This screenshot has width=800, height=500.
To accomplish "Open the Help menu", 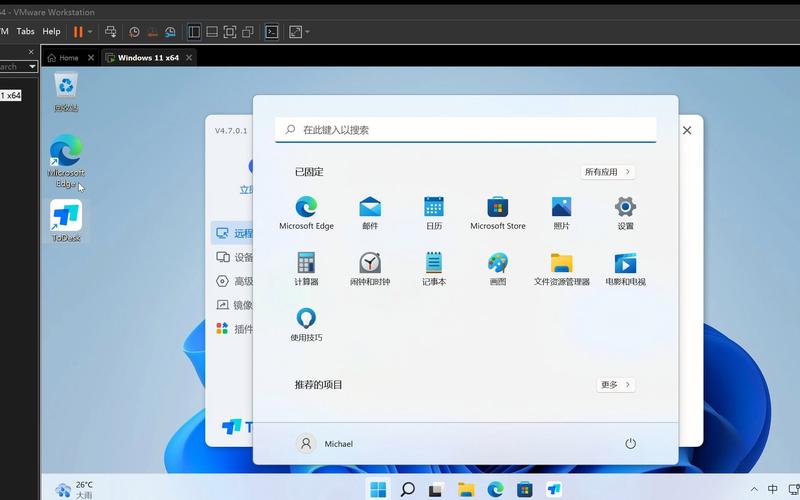I will click(51, 31).
